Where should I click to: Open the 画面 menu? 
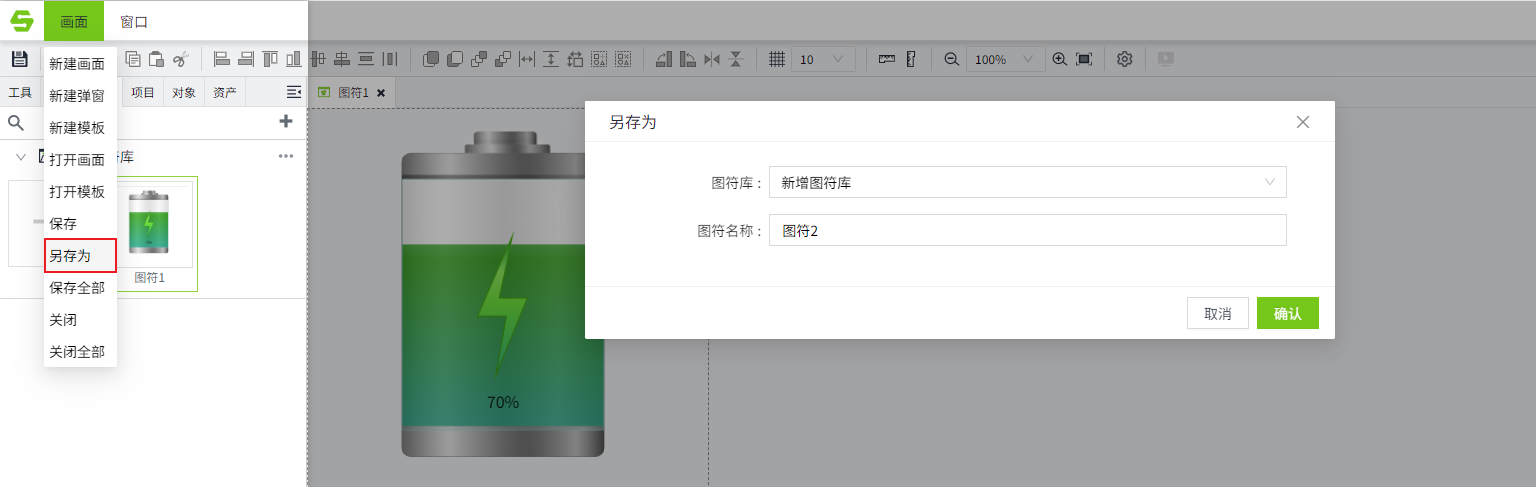[74, 21]
